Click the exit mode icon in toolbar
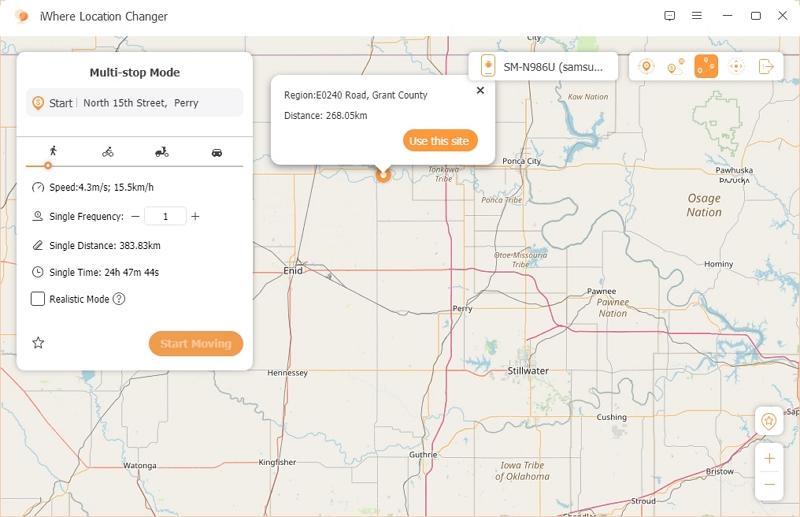This screenshot has width=800, height=517. click(766, 66)
